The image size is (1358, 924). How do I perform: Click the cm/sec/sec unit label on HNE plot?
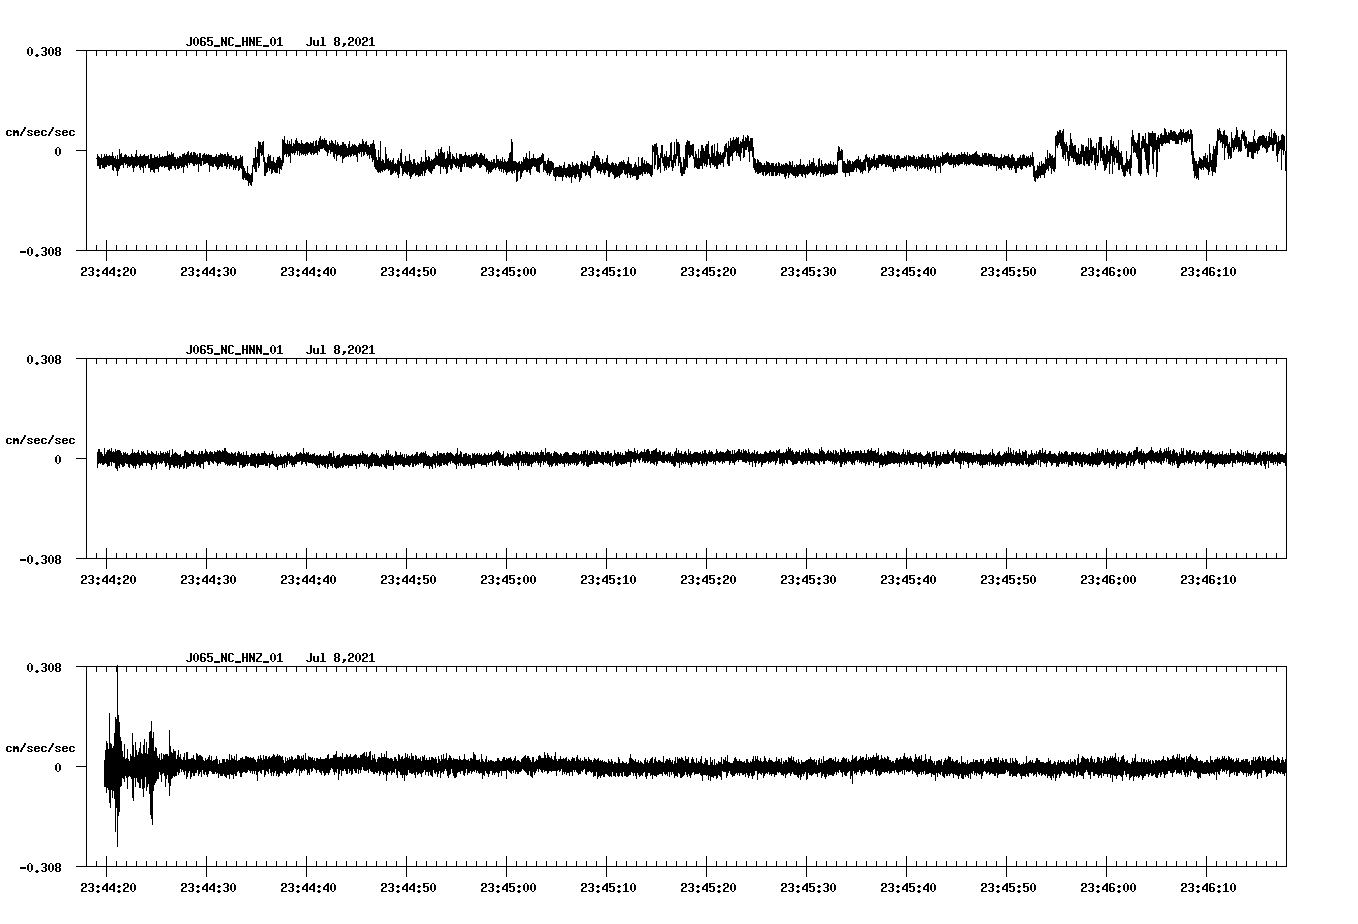pyautogui.click(x=40, y=132)
